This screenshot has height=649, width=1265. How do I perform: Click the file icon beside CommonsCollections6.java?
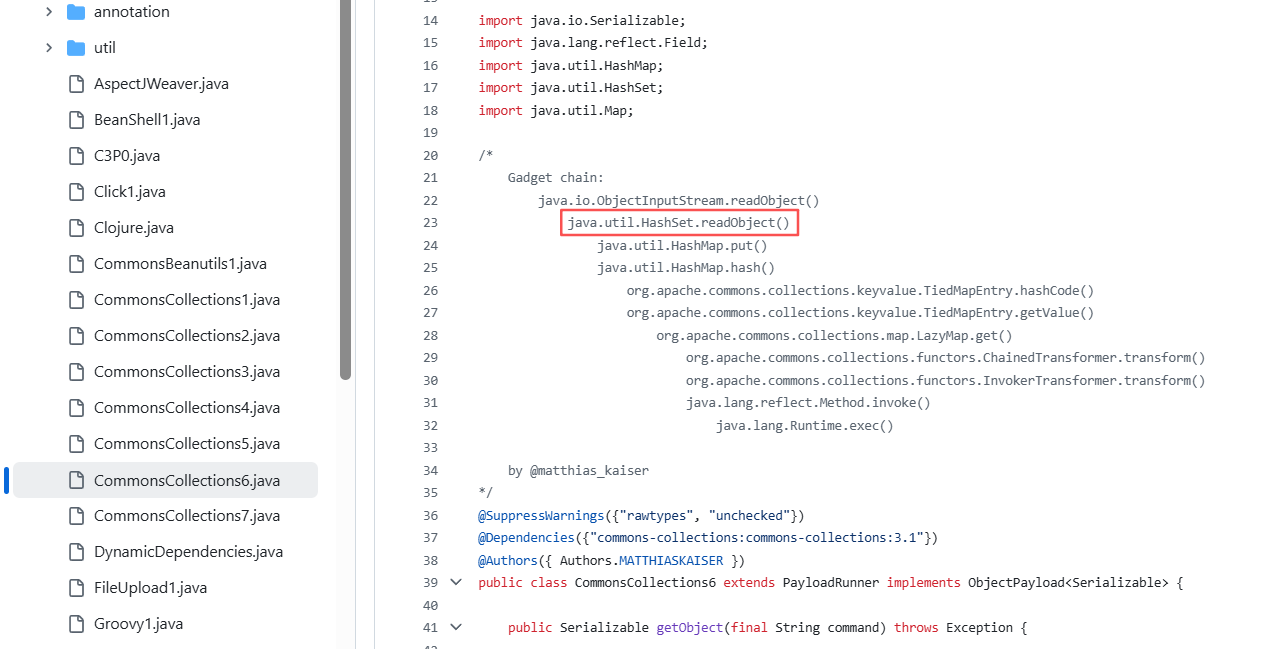[76, 480]
